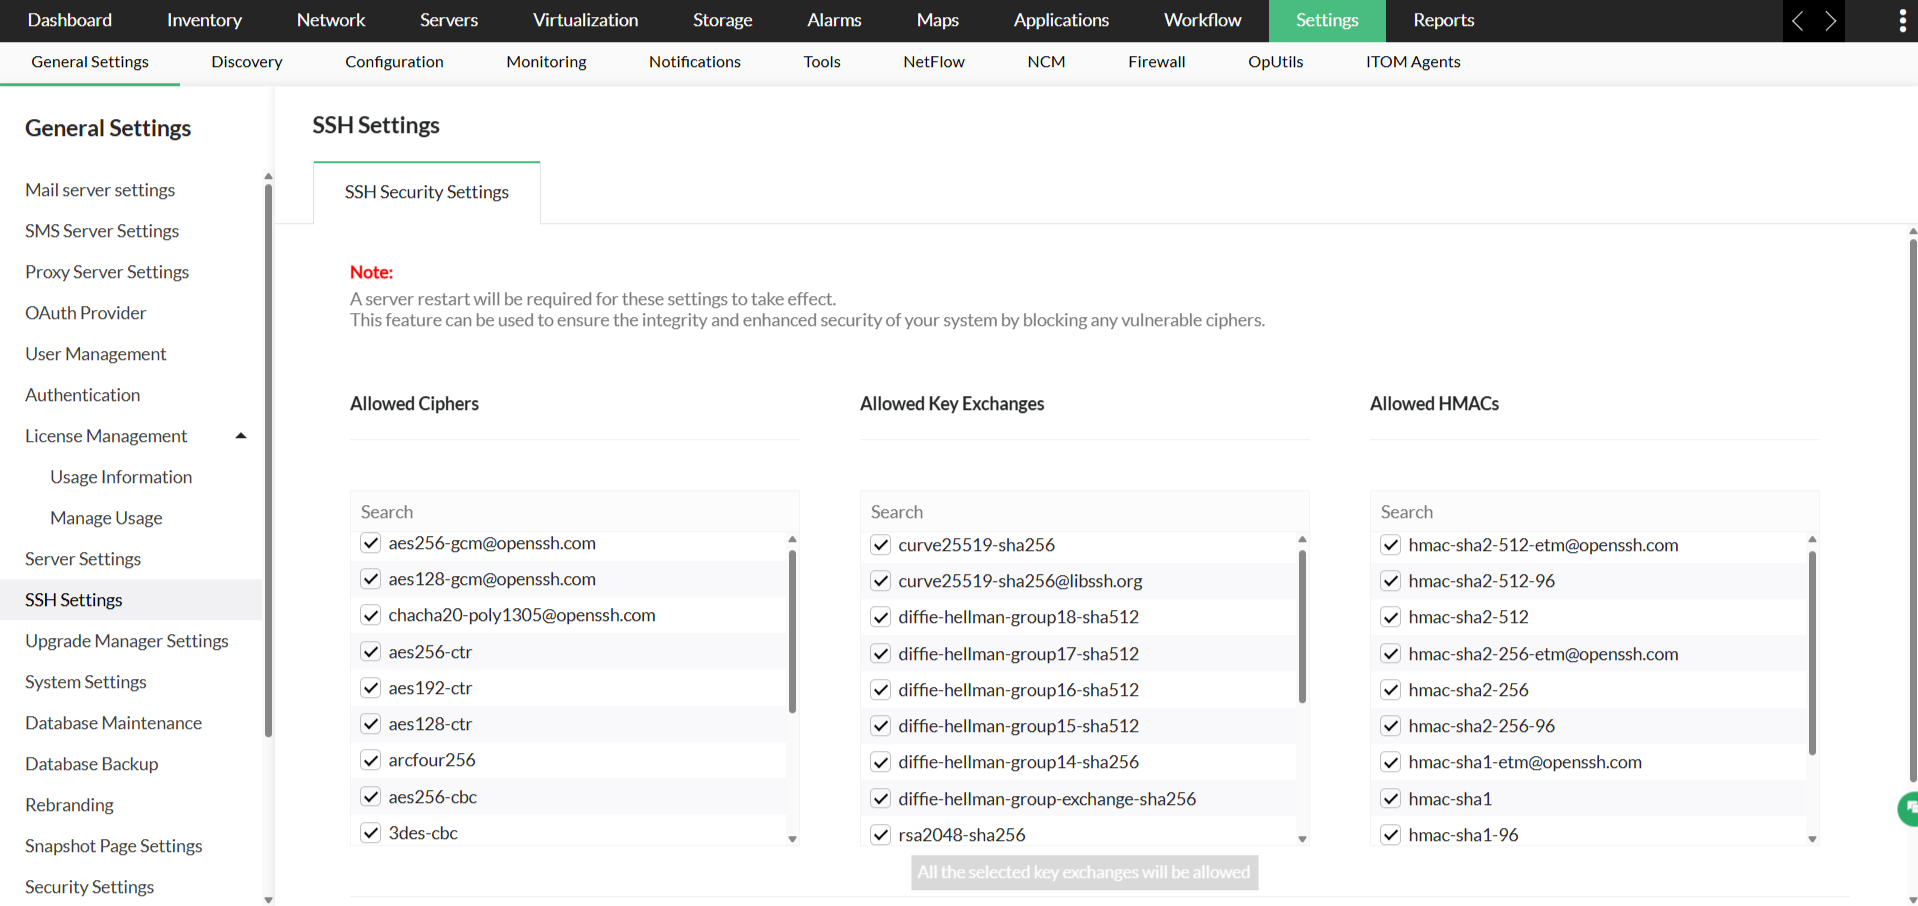Uncheck the aes256-cbc cipher
This screenshot has width=1918, height=906.
[371, 797]
